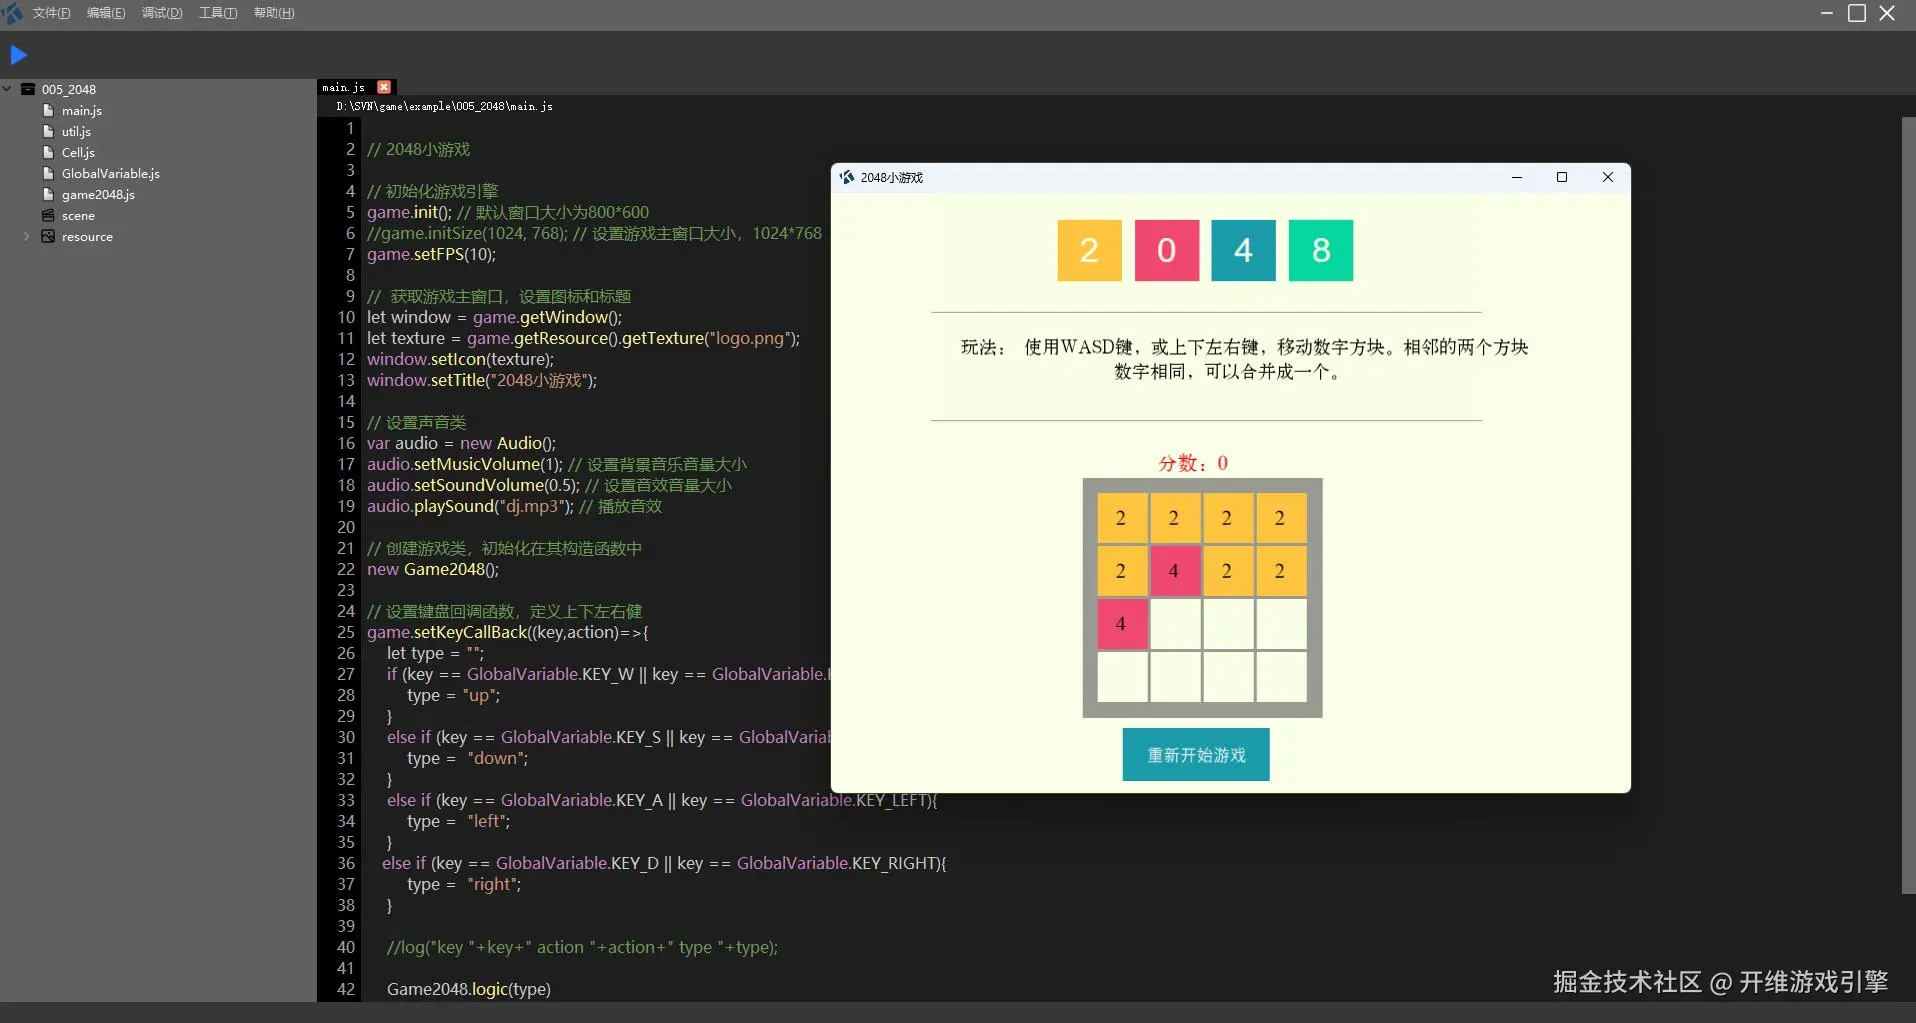Click the yellow 2 logo tile
The image size is (1916, 1023).
[x=1089, y=251]
